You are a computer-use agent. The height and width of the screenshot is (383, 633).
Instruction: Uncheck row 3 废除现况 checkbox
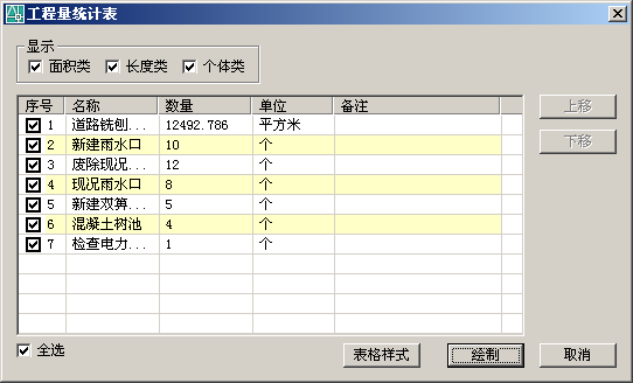pos(33,165)
